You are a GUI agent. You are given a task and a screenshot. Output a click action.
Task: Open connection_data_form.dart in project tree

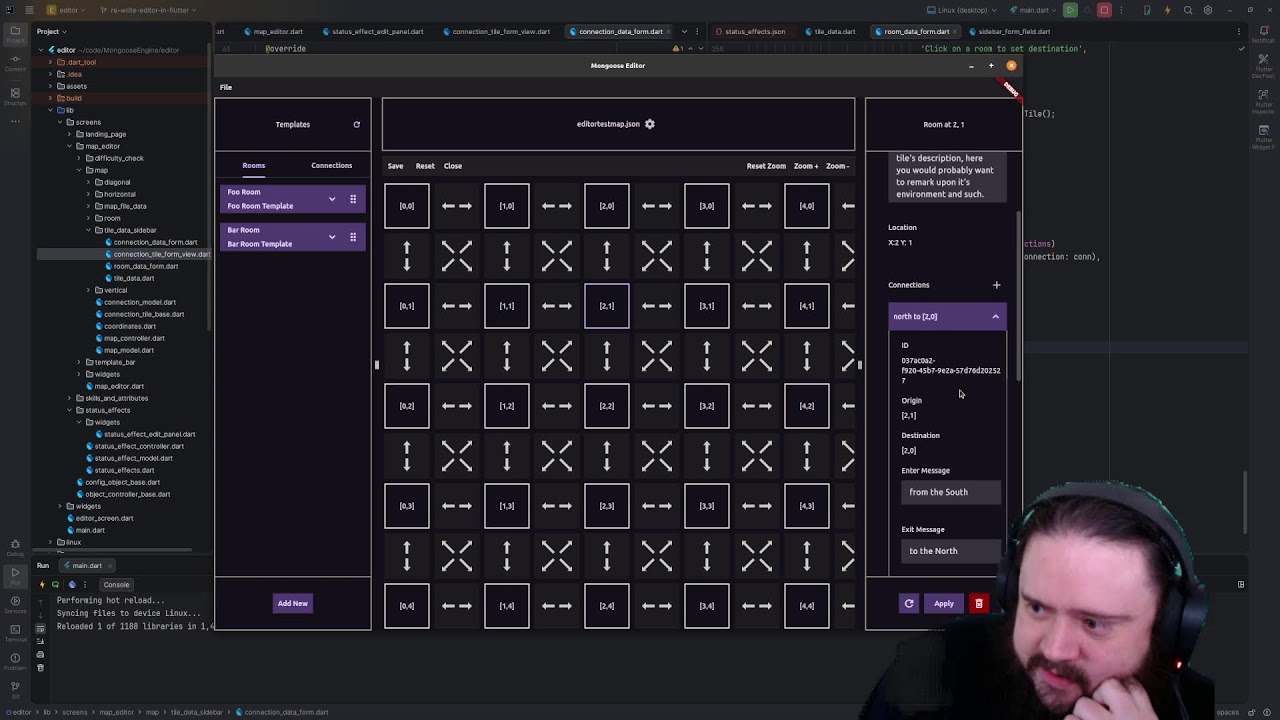(155, 242)
